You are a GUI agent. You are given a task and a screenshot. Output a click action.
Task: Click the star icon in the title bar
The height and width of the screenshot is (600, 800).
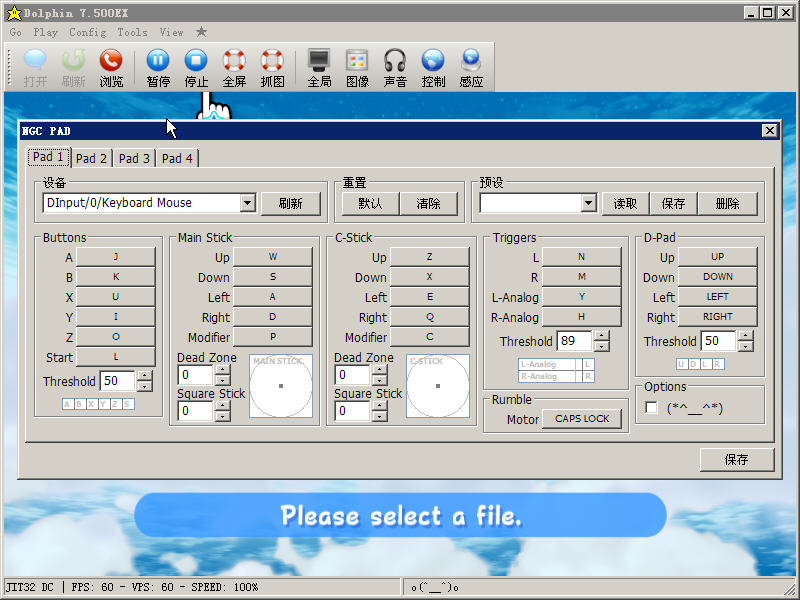[x=14, y=13]
